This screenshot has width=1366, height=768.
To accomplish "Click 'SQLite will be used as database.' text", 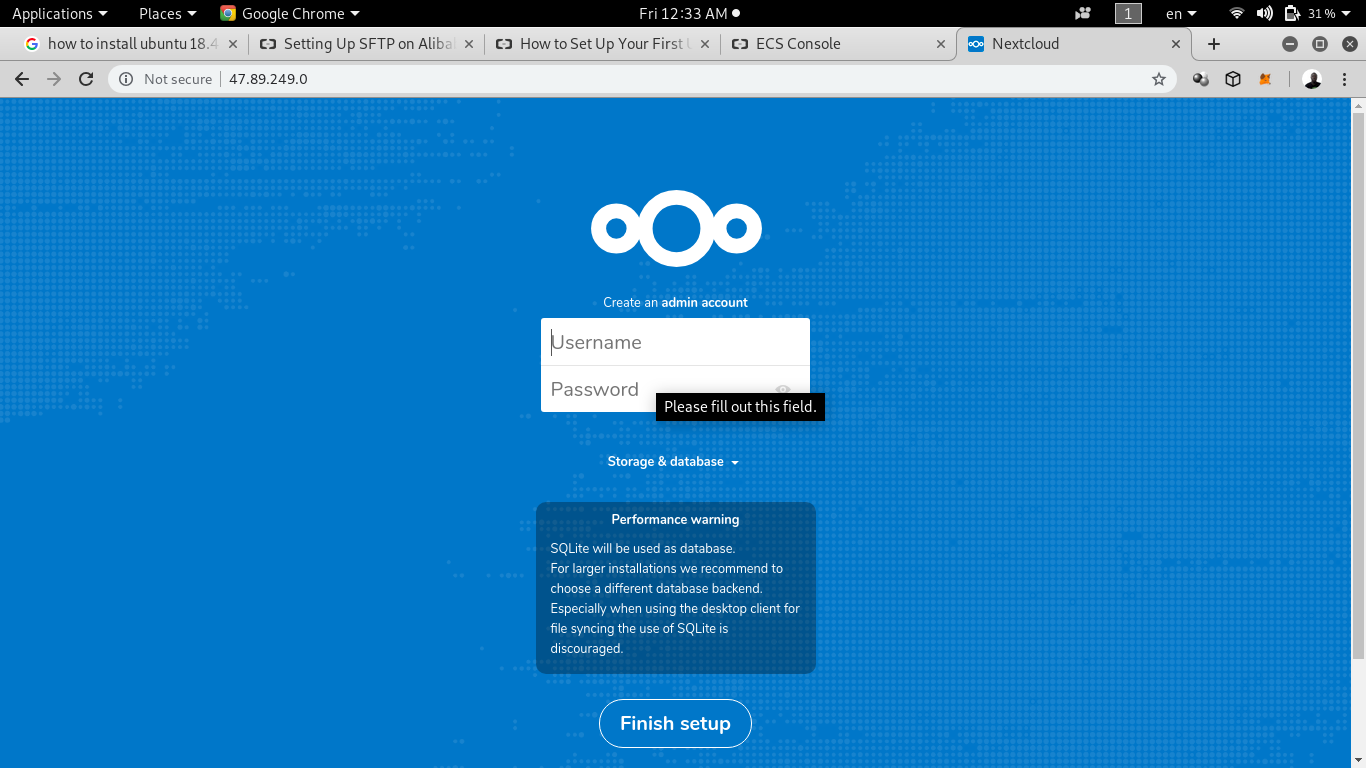I will [x=643, y=548].
